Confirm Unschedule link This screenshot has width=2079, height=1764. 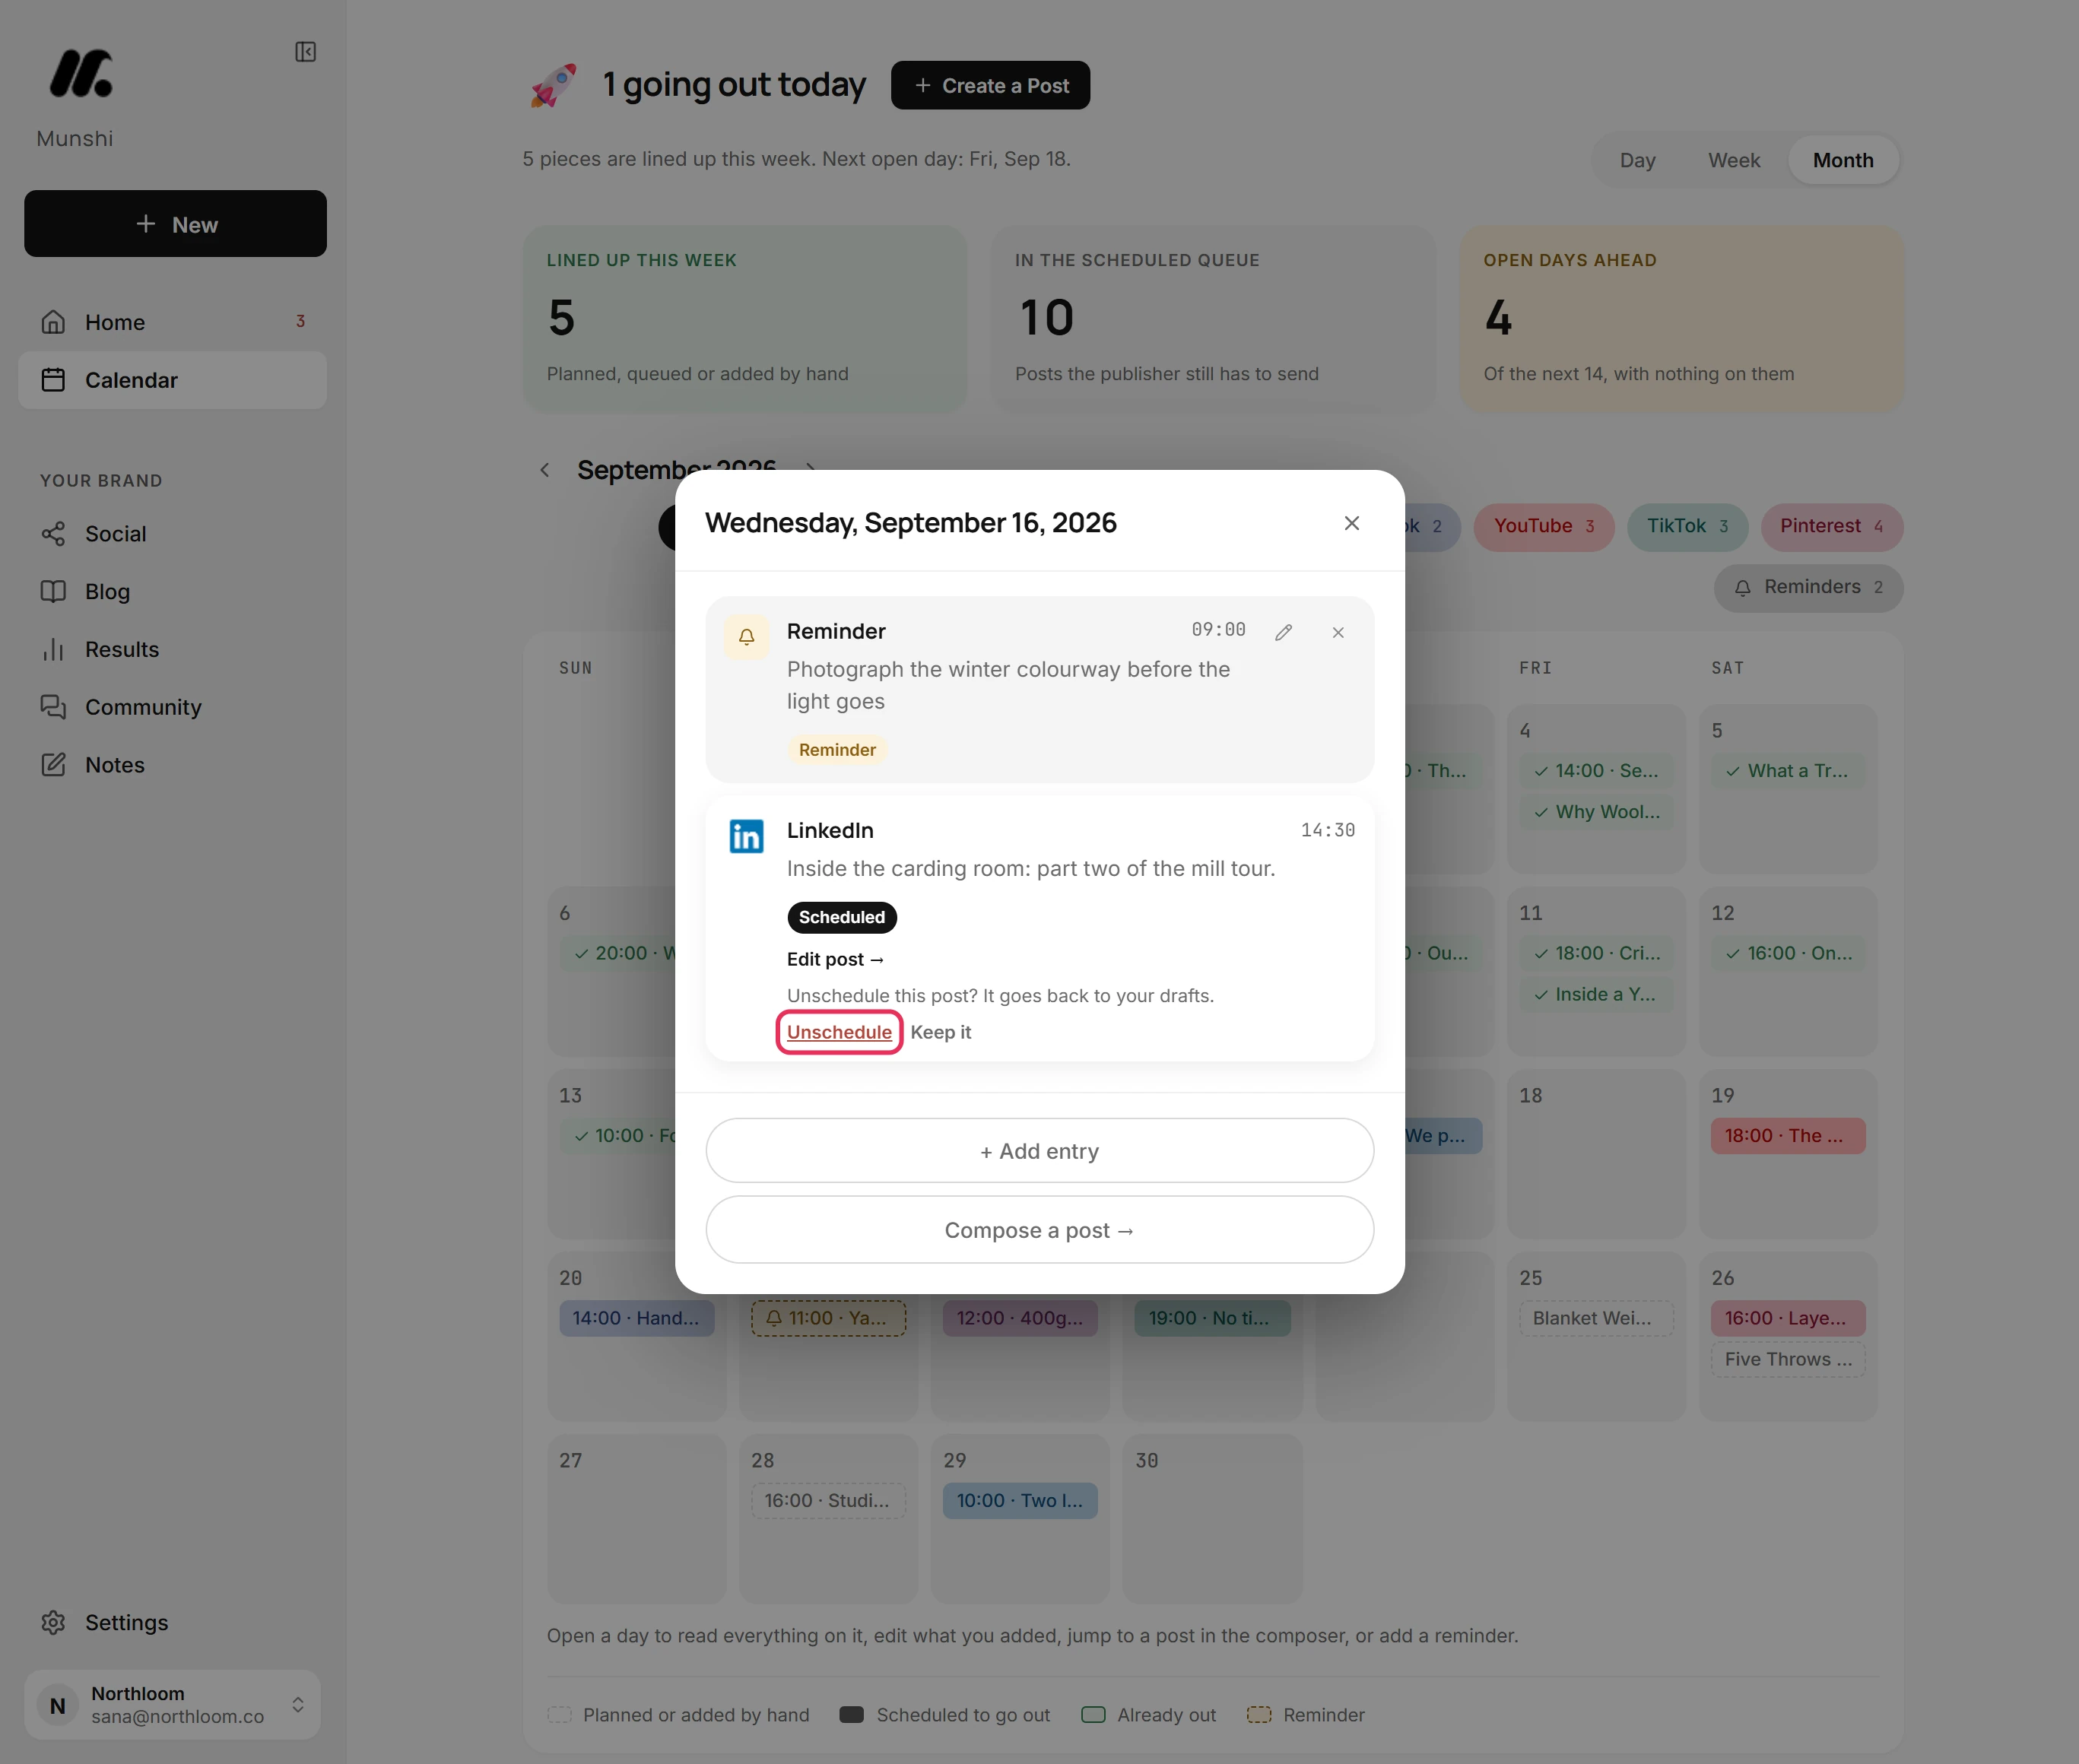(x=839, y=1032)
